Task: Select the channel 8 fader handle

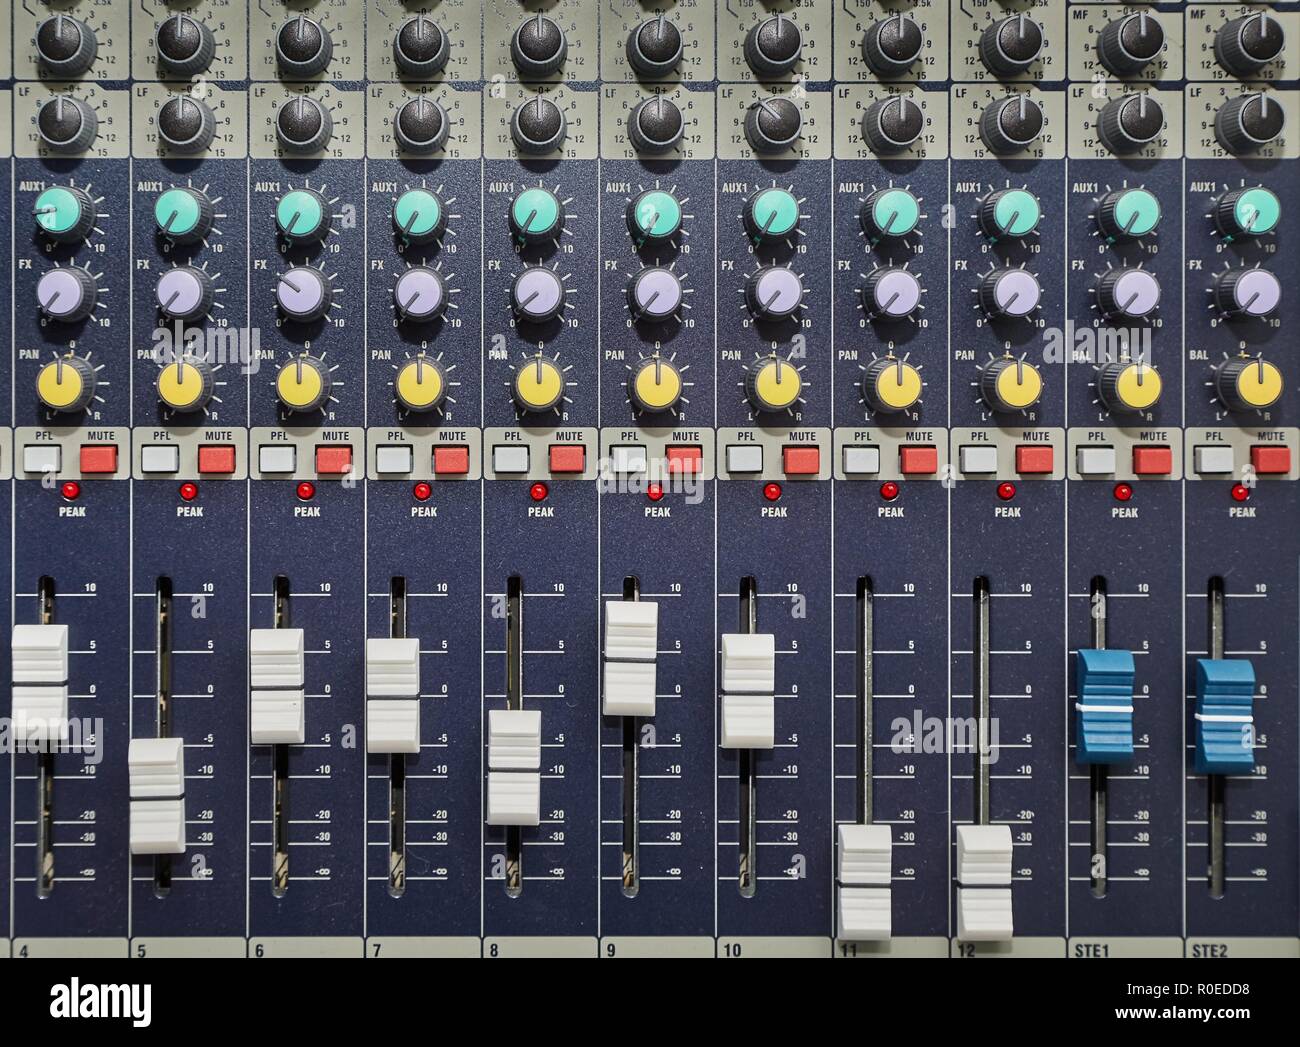Action: tap(514, 767)
